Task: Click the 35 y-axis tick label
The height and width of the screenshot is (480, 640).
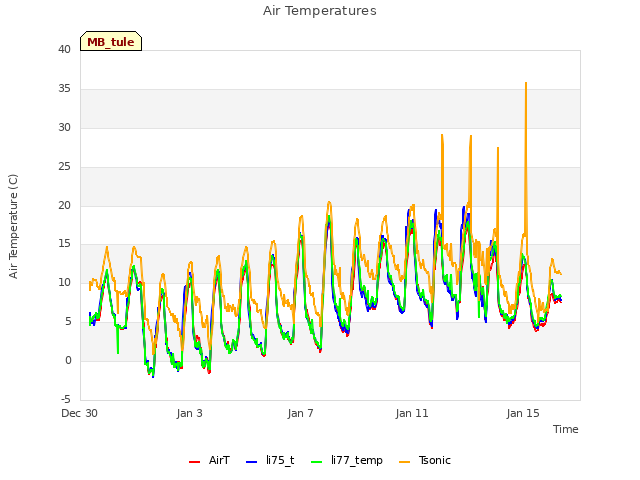Action: pos(64,89)
